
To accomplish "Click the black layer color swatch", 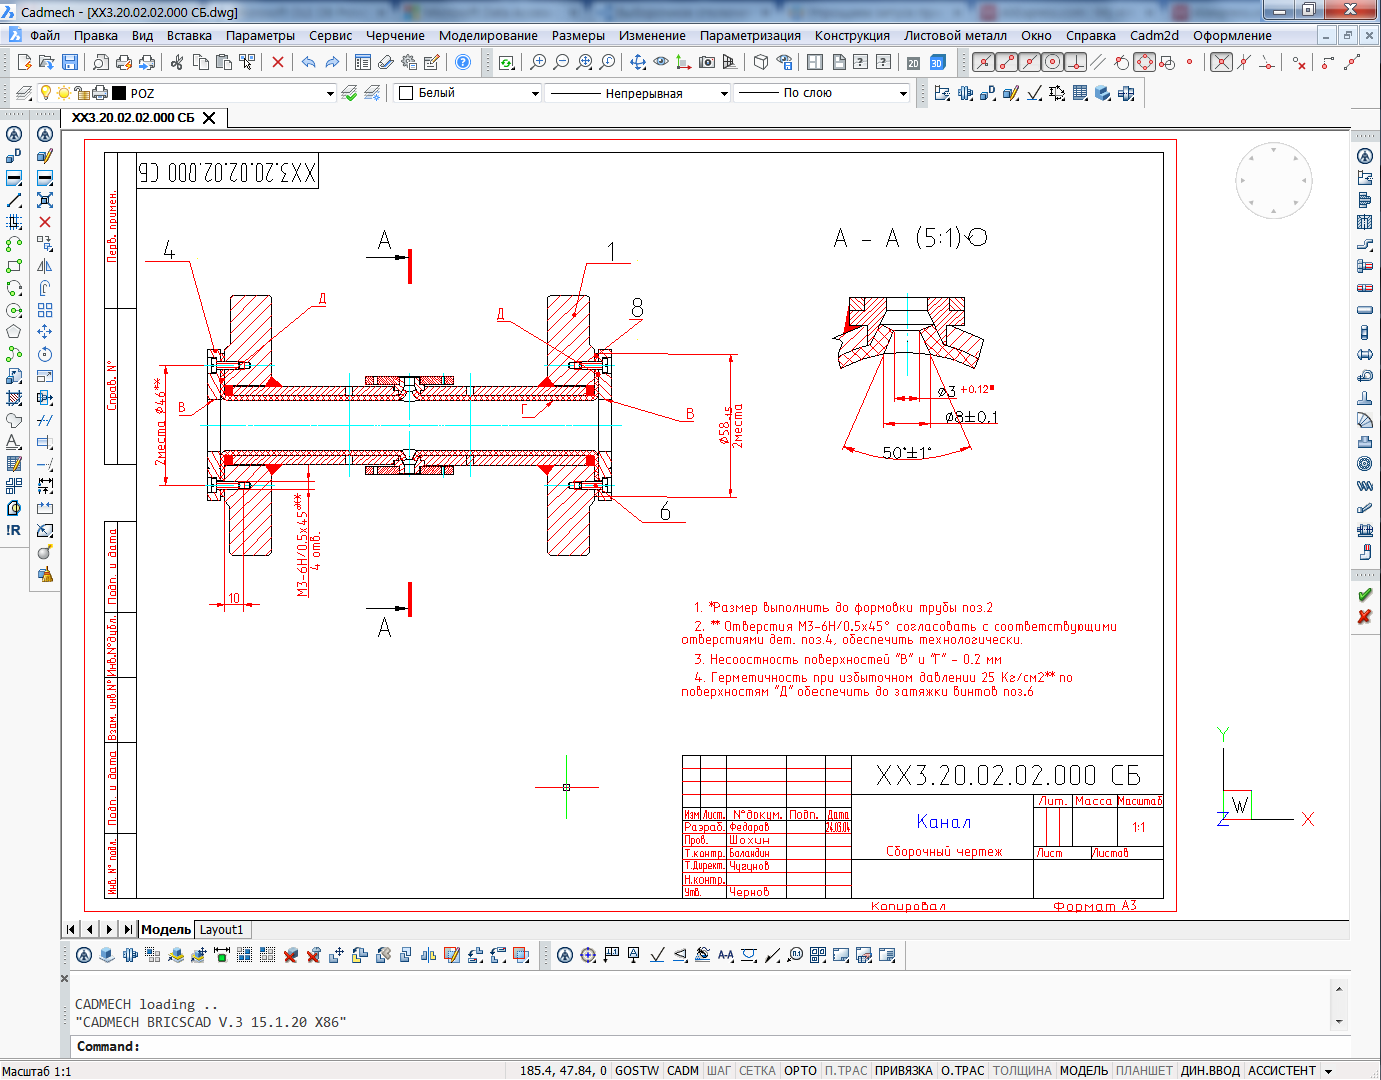I will (119, 93).
